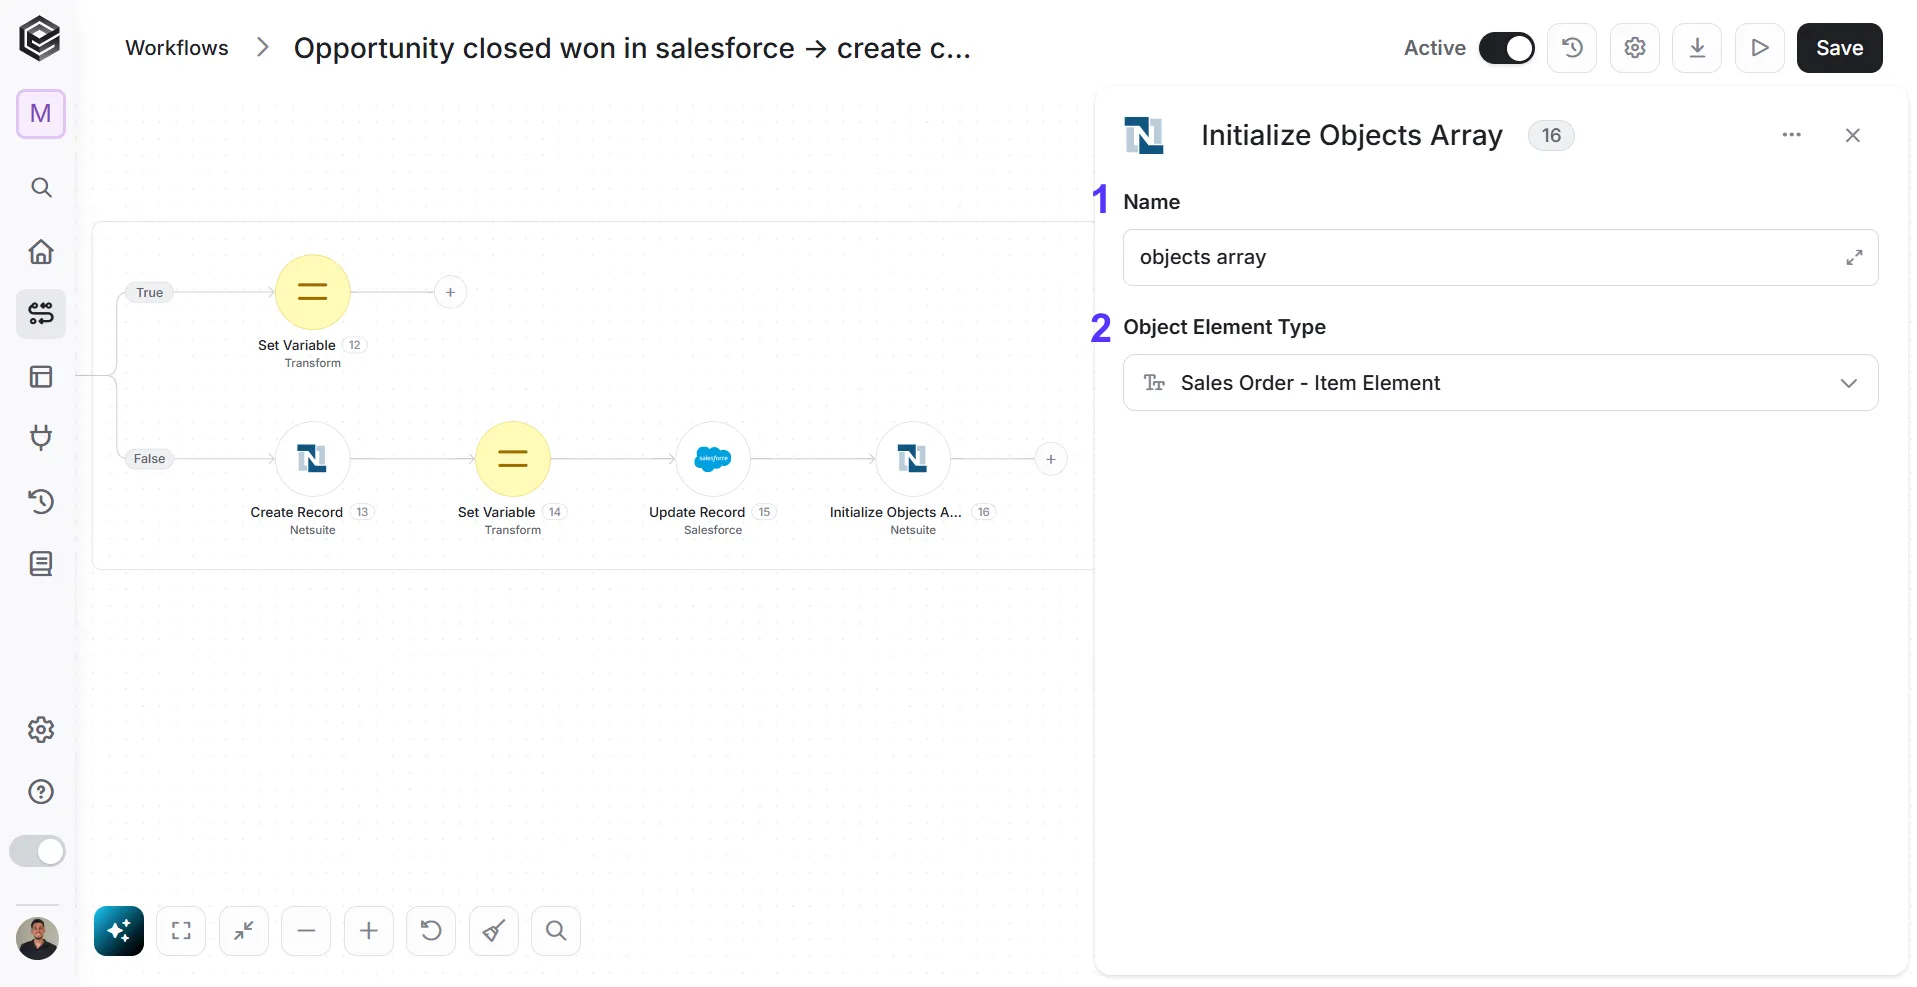Select the Create Record Netsuite node

(x=313, y=459)
